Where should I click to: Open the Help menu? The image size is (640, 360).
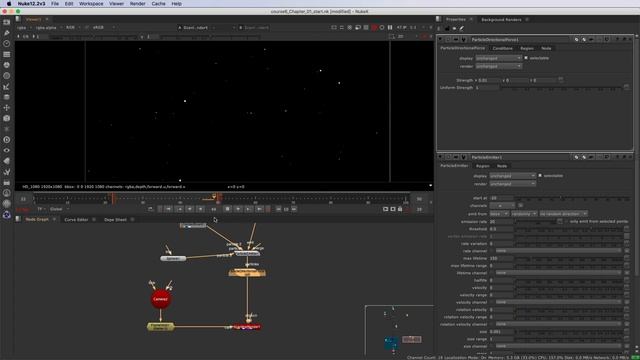(x=176, y=4)
